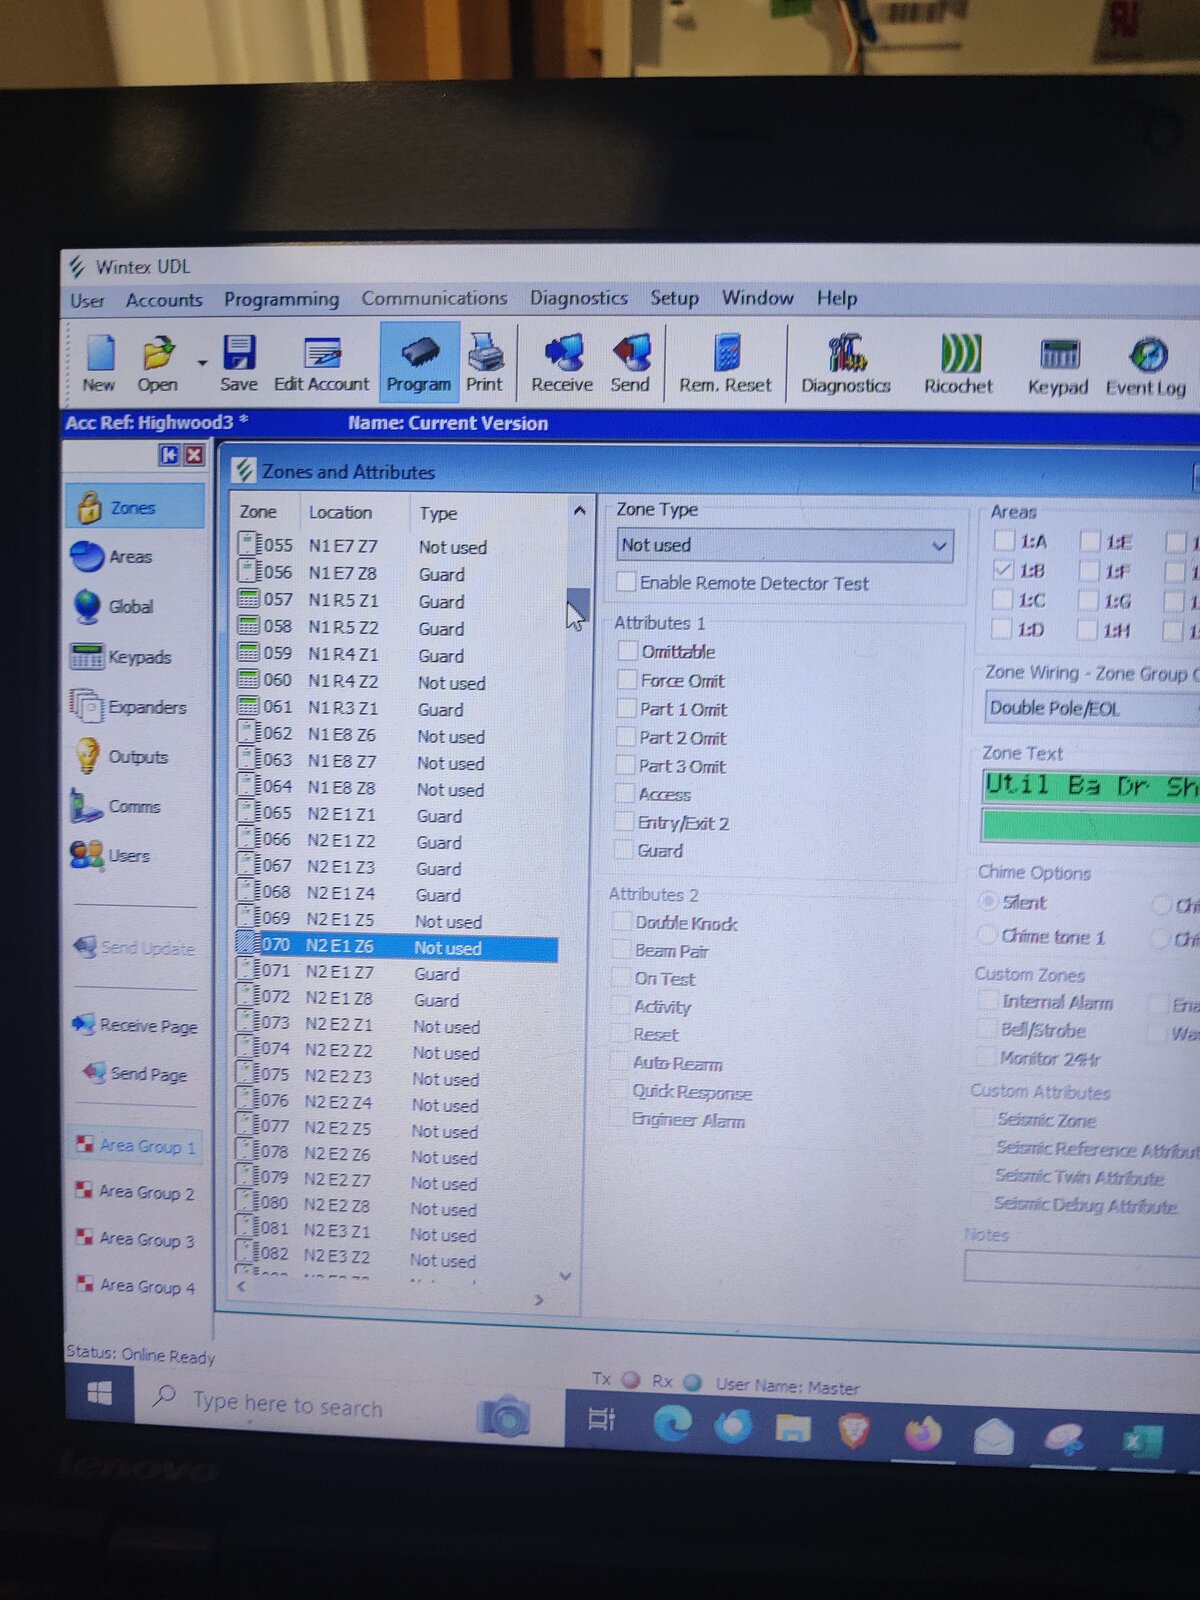Screen dimensions: 1200x1600
Task: Expand the Zone Type dropdown
Action: click(938, 546)
